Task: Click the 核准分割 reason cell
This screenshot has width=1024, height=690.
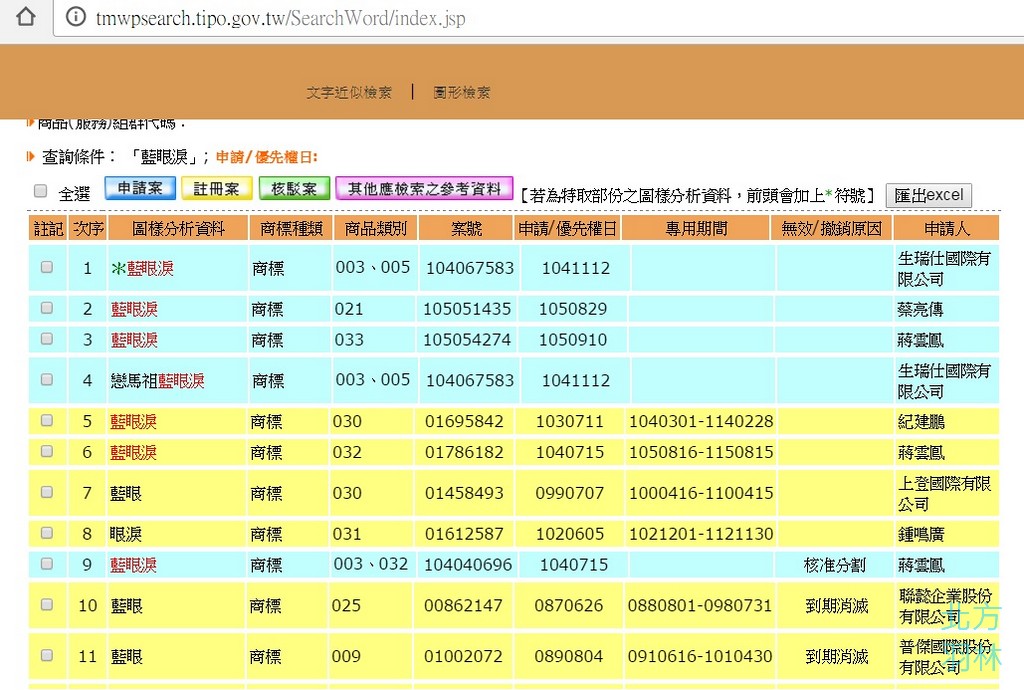Action: [835, 565]
